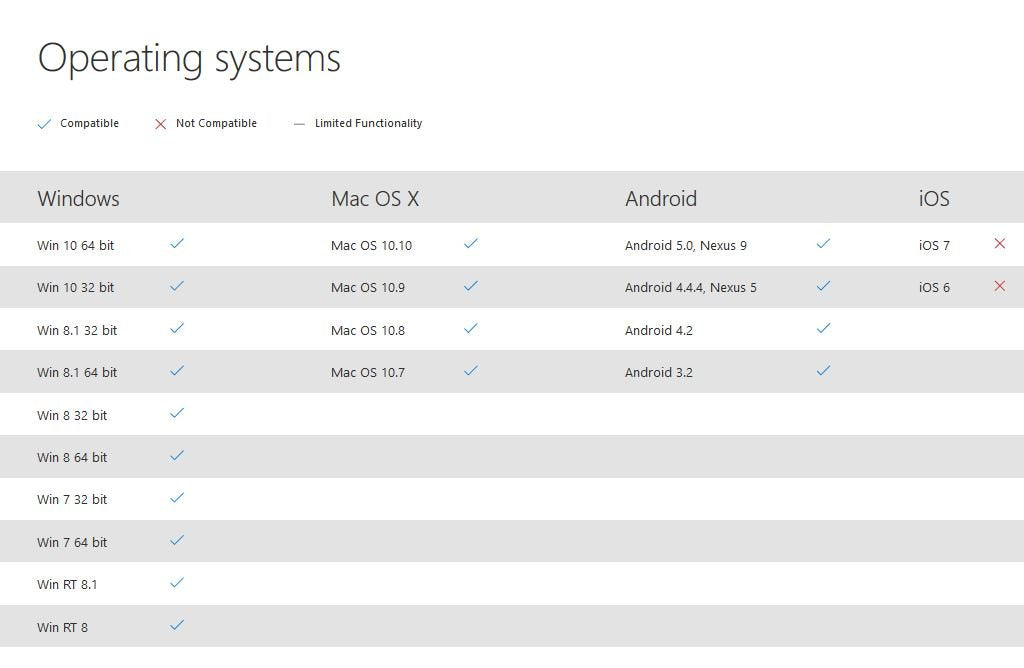Click the checkmark next to Win 8.1 32 bit
Image resolution: width=1024 pixels, height=668 pixels.
[177, 328]
